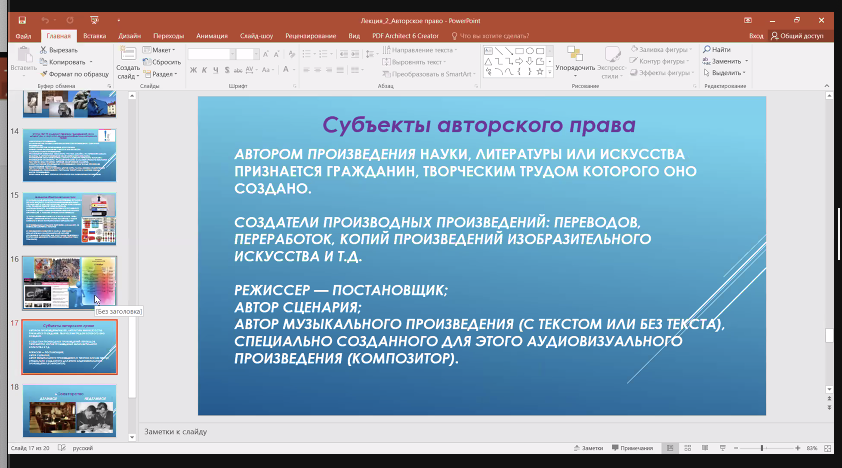Viewport: 842px width, 468px height.
Task: Click the Создать слайд button
Action: tap(128, 62)
